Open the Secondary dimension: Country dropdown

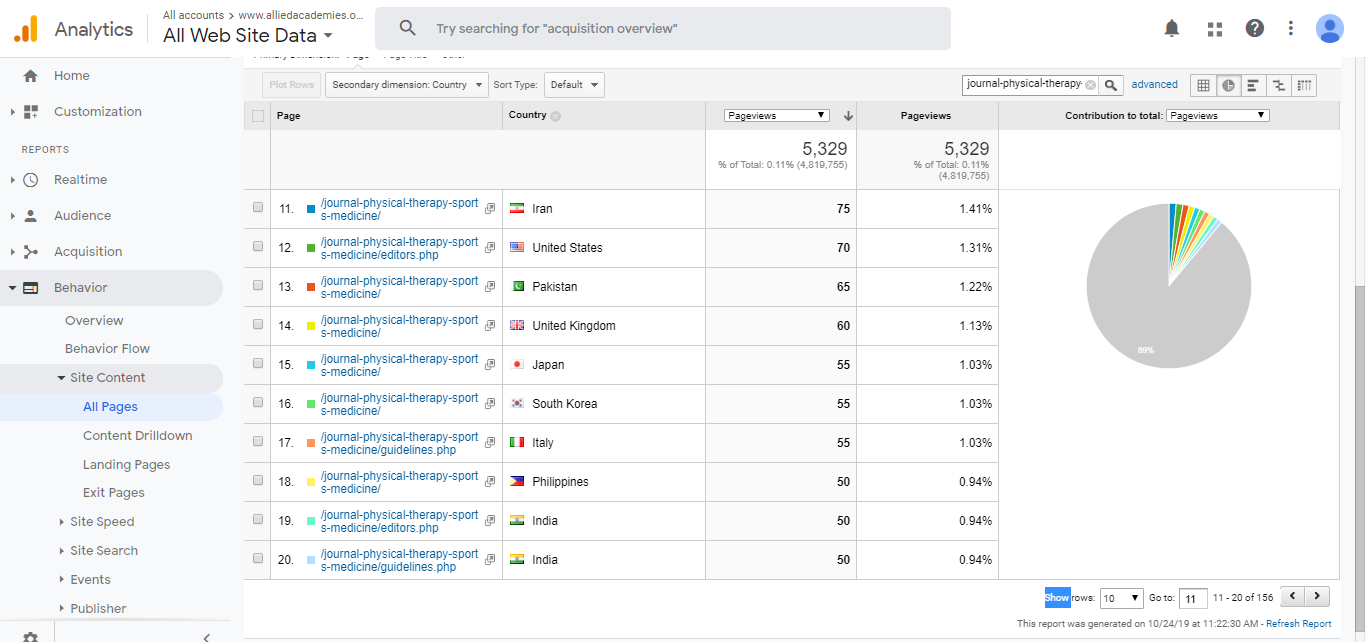[407, 85]
